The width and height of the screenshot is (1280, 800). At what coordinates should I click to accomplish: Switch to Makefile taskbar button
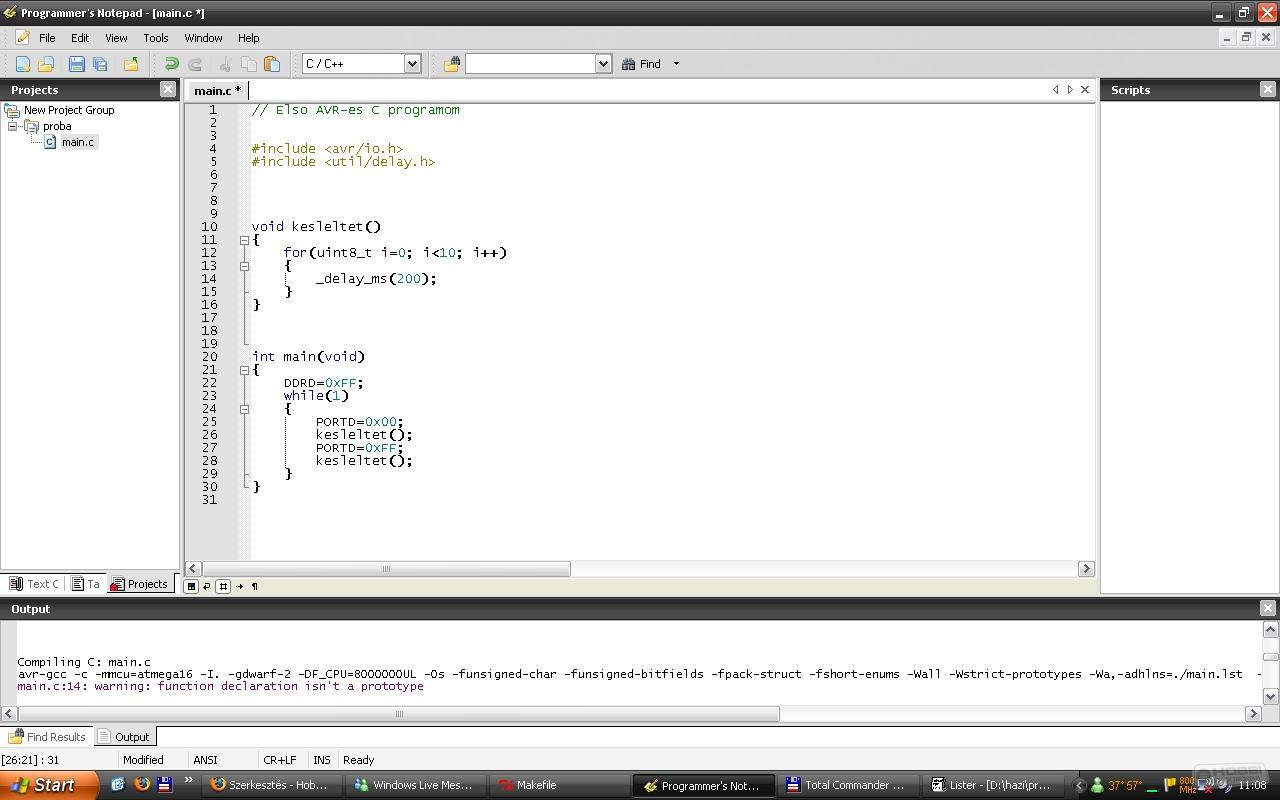tap(558, 785)
